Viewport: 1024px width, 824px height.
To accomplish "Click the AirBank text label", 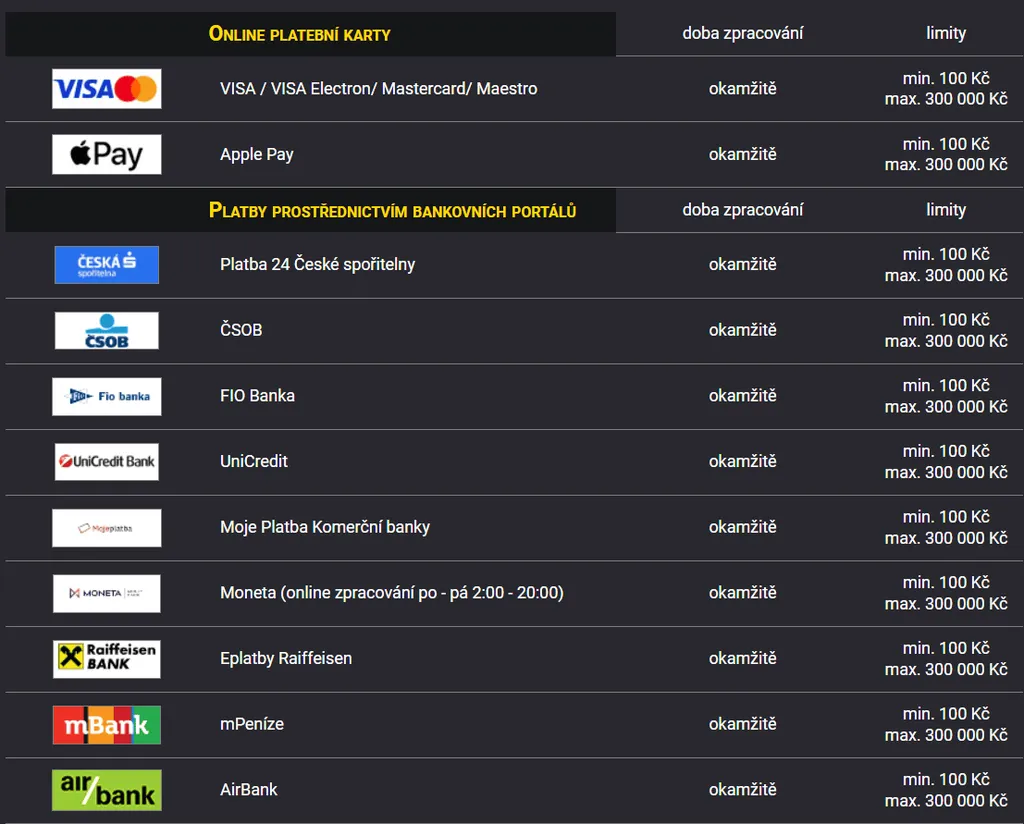I will [x=249, y=790].
